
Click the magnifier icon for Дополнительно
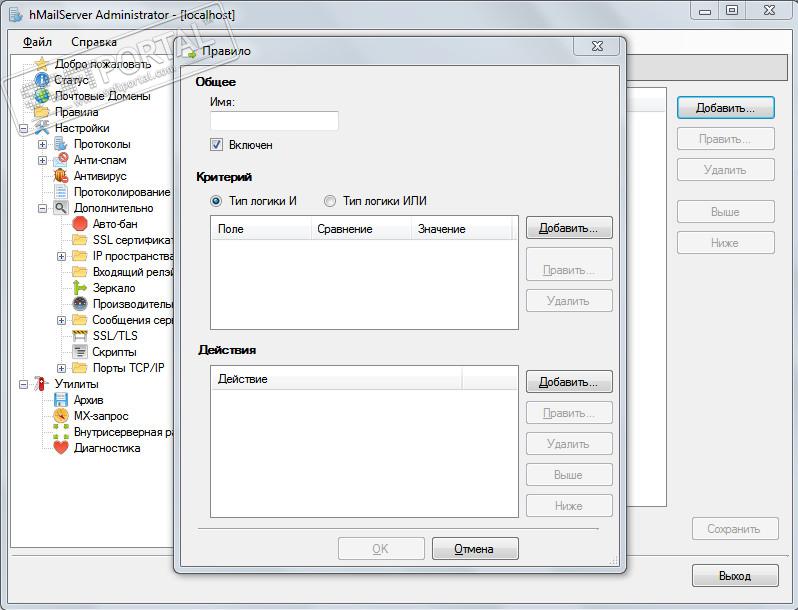point(61,208)
